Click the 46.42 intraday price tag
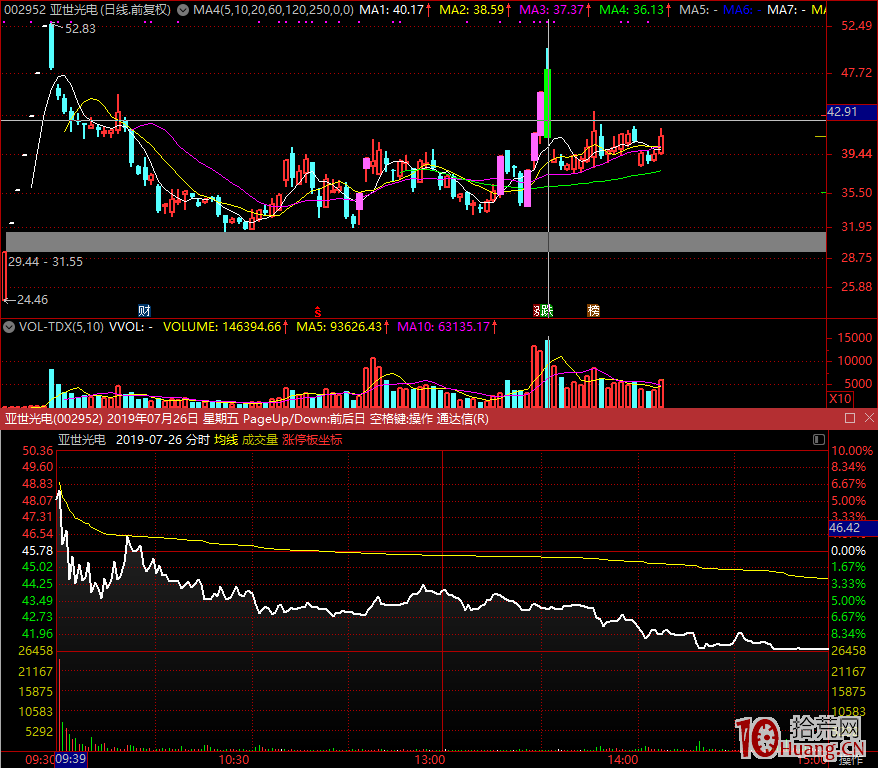The image size is (878, 768). coord(845,527)
